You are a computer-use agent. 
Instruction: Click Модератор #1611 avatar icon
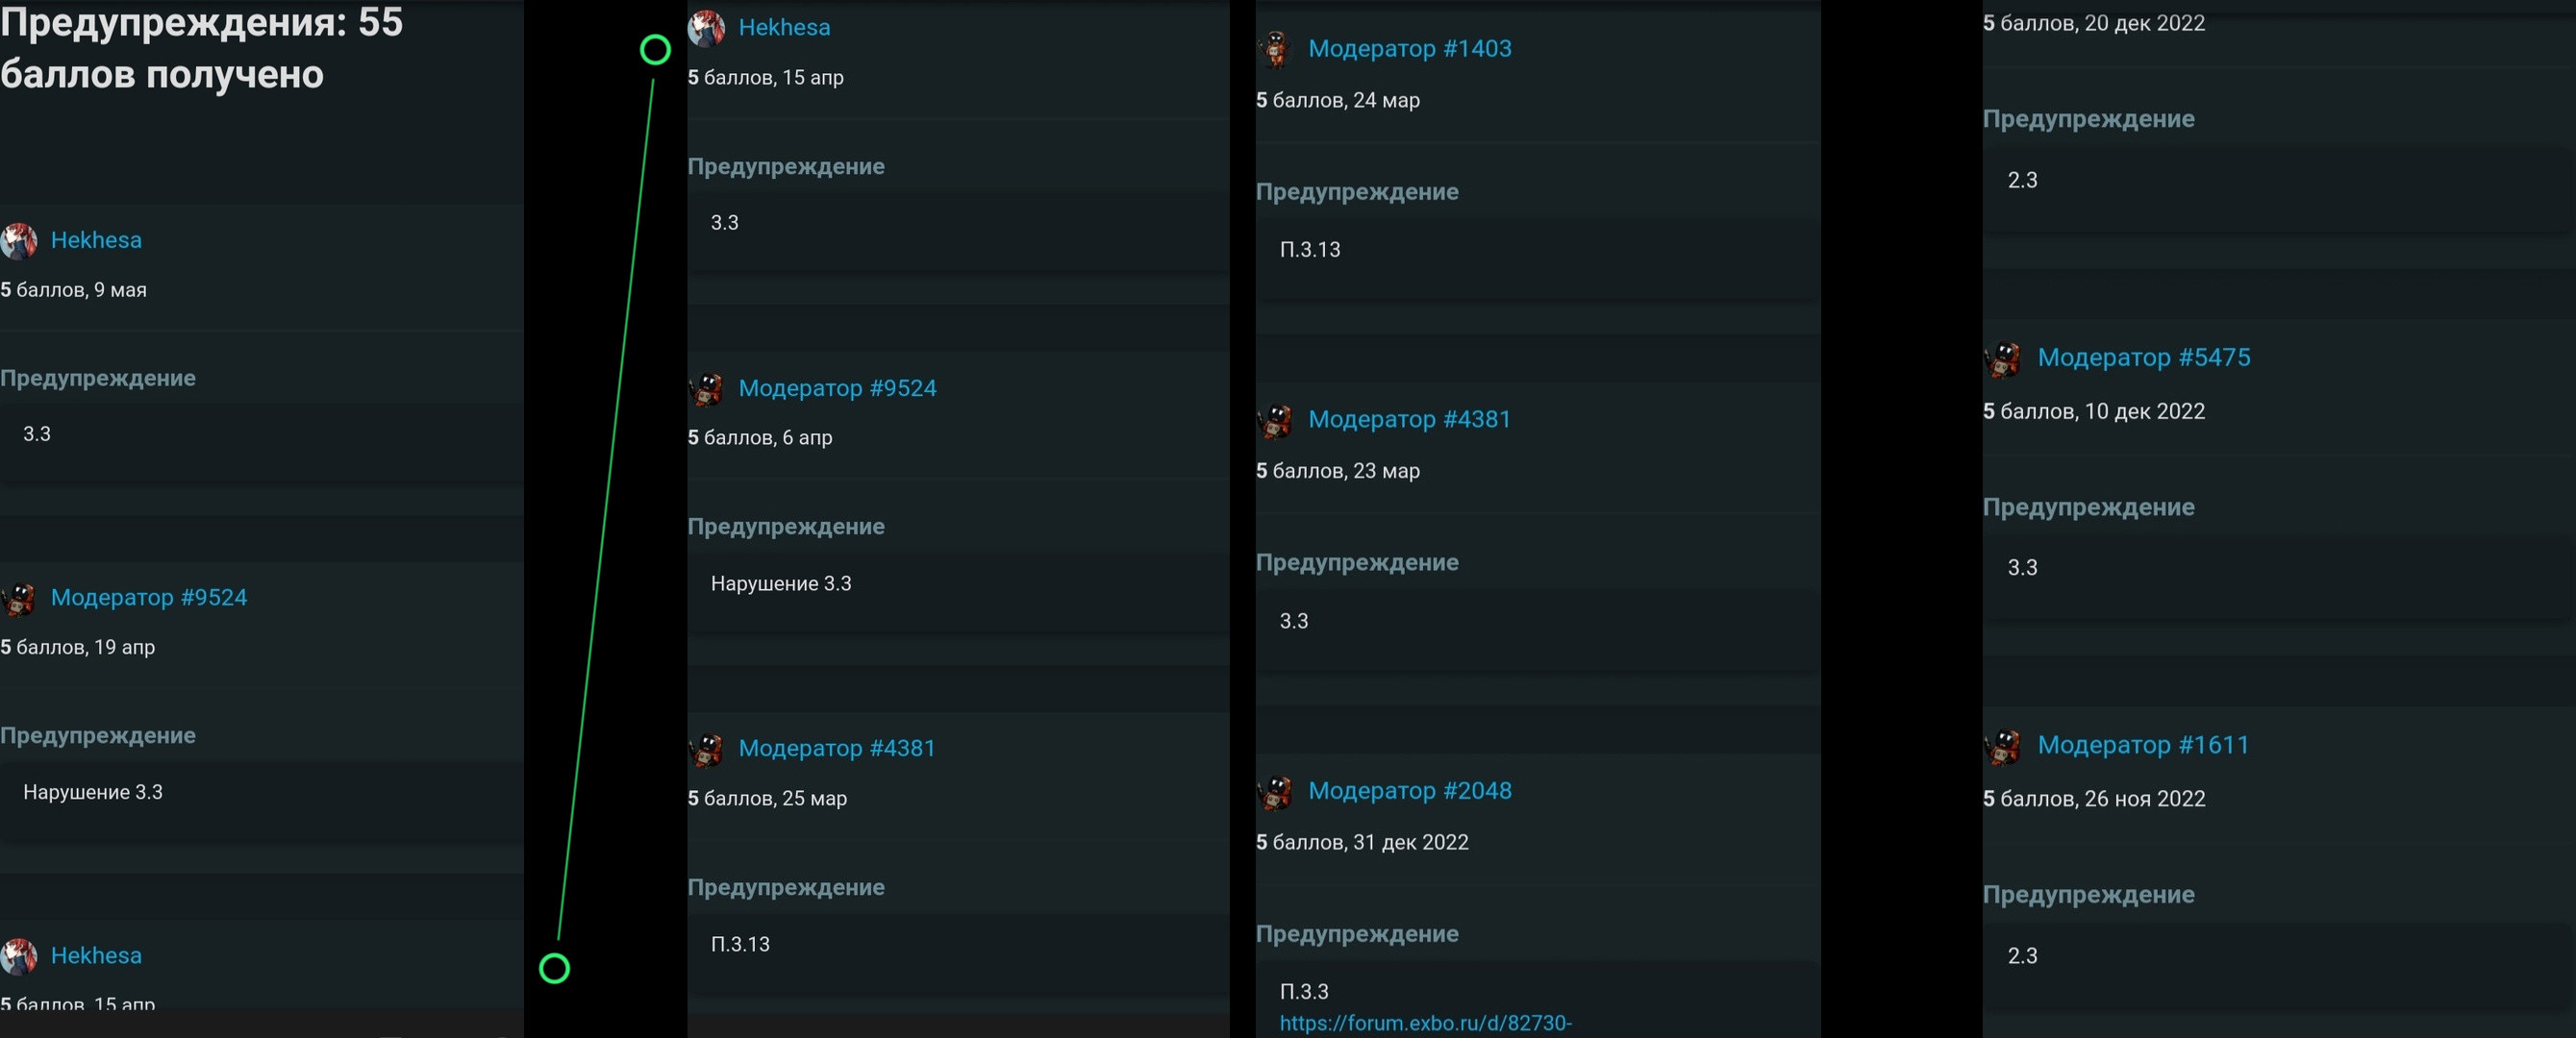click(2002, 746)
